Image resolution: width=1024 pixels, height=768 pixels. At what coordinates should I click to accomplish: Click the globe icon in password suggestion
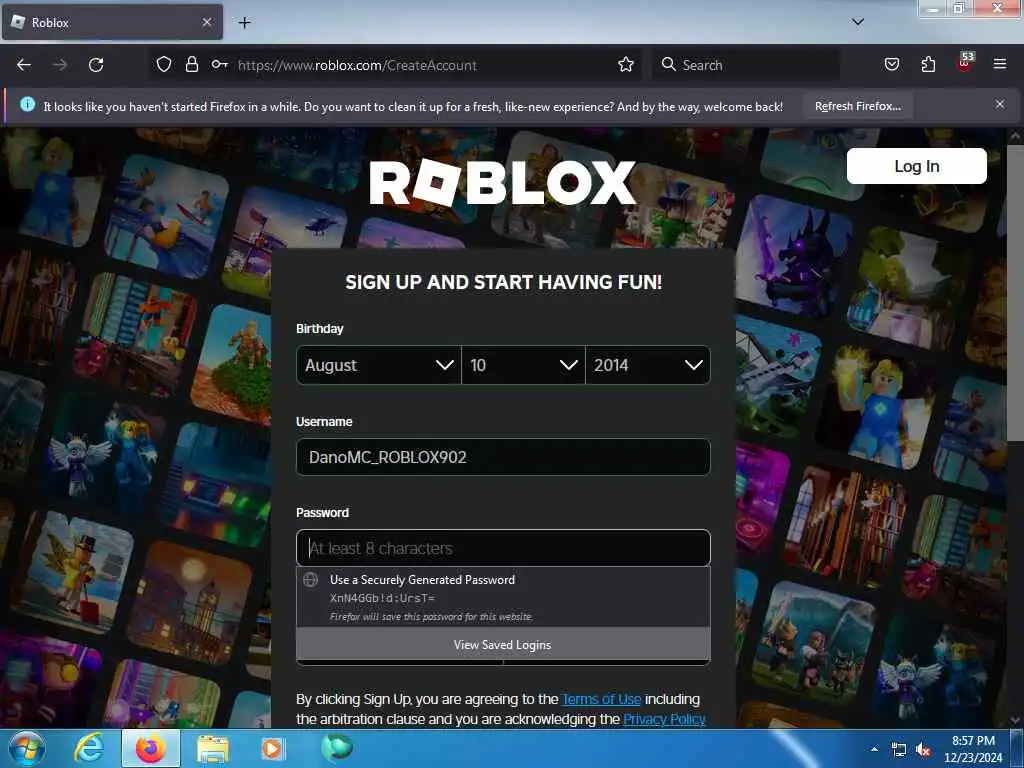(x=311, y=579)
